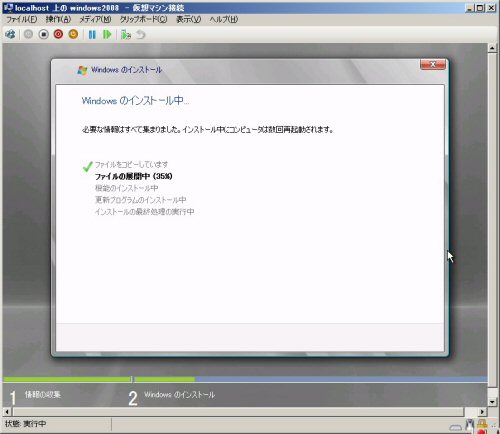500x434 pixels.
Task: Click the horizontal scrollbar thumb
Action: point(238,412)
